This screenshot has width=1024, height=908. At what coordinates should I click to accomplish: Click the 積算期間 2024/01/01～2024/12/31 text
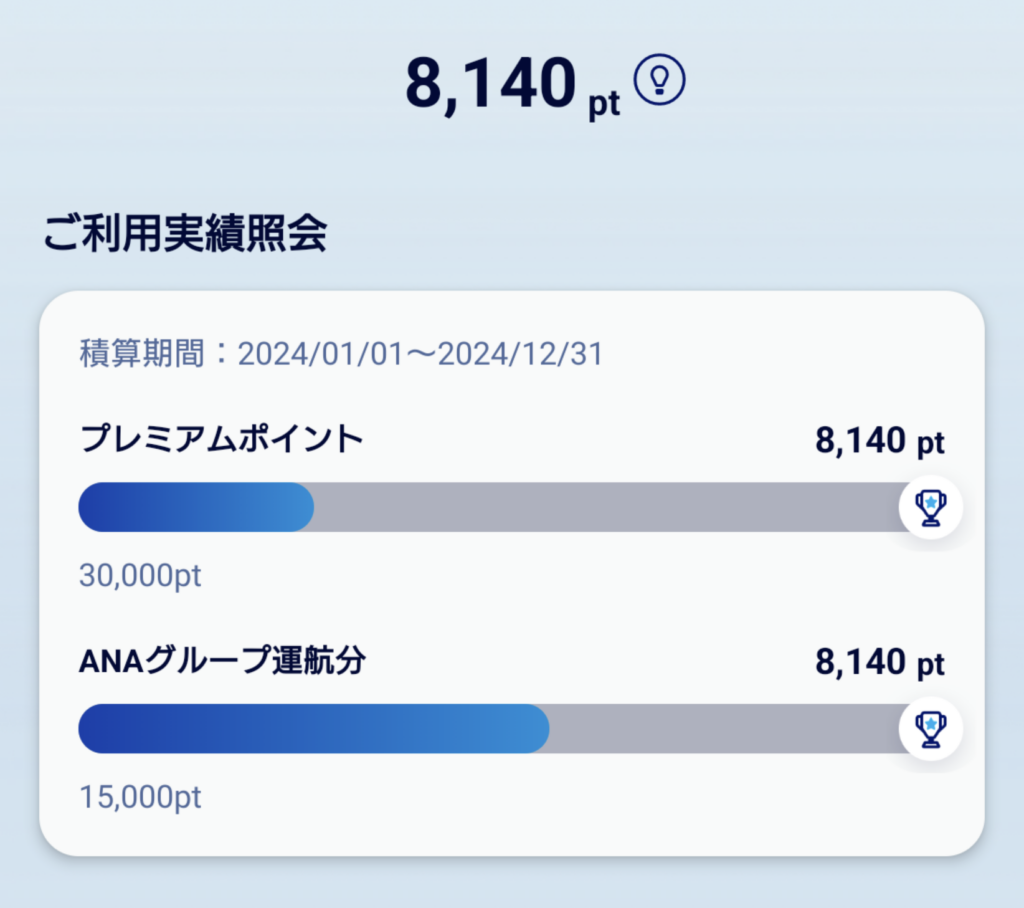click(x=341, y=353)
